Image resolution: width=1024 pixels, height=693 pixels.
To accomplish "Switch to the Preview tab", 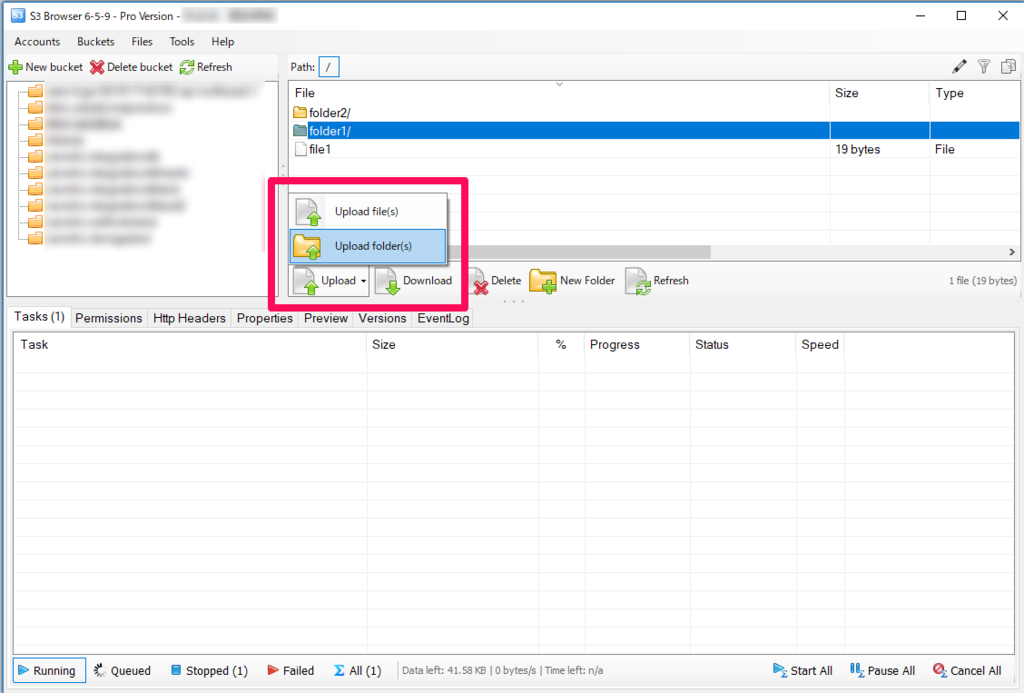I will pyautogui.click(x=326, y=318).
